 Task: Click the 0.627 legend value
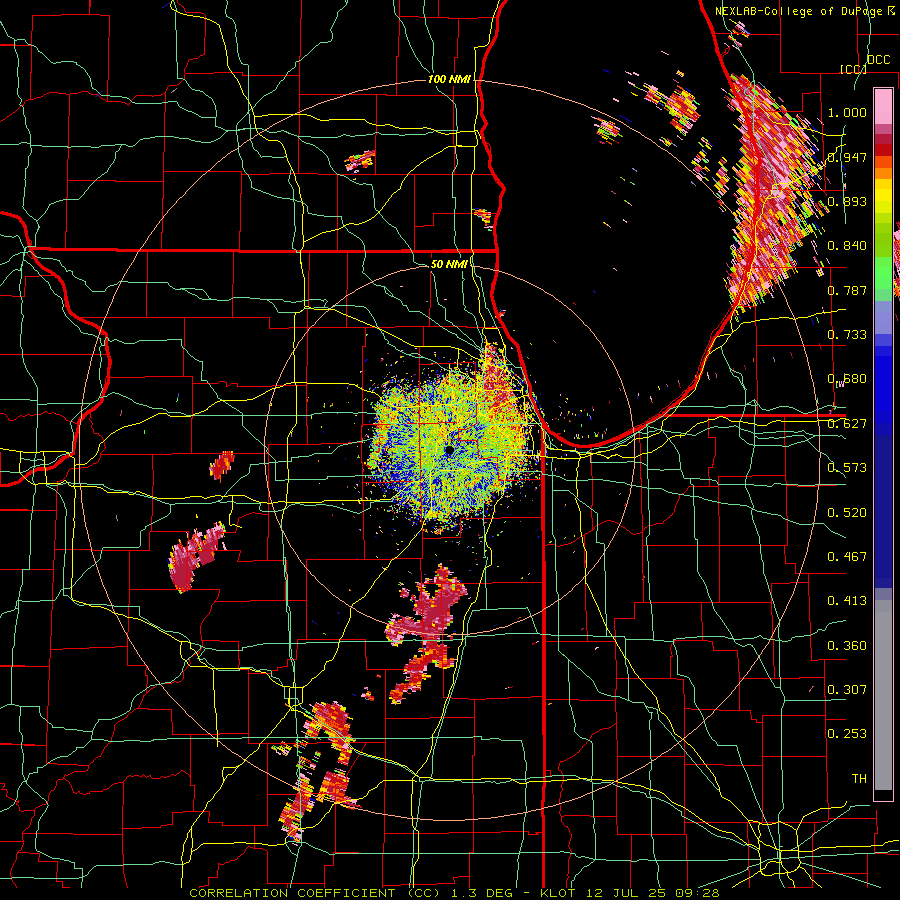[847, 424]
